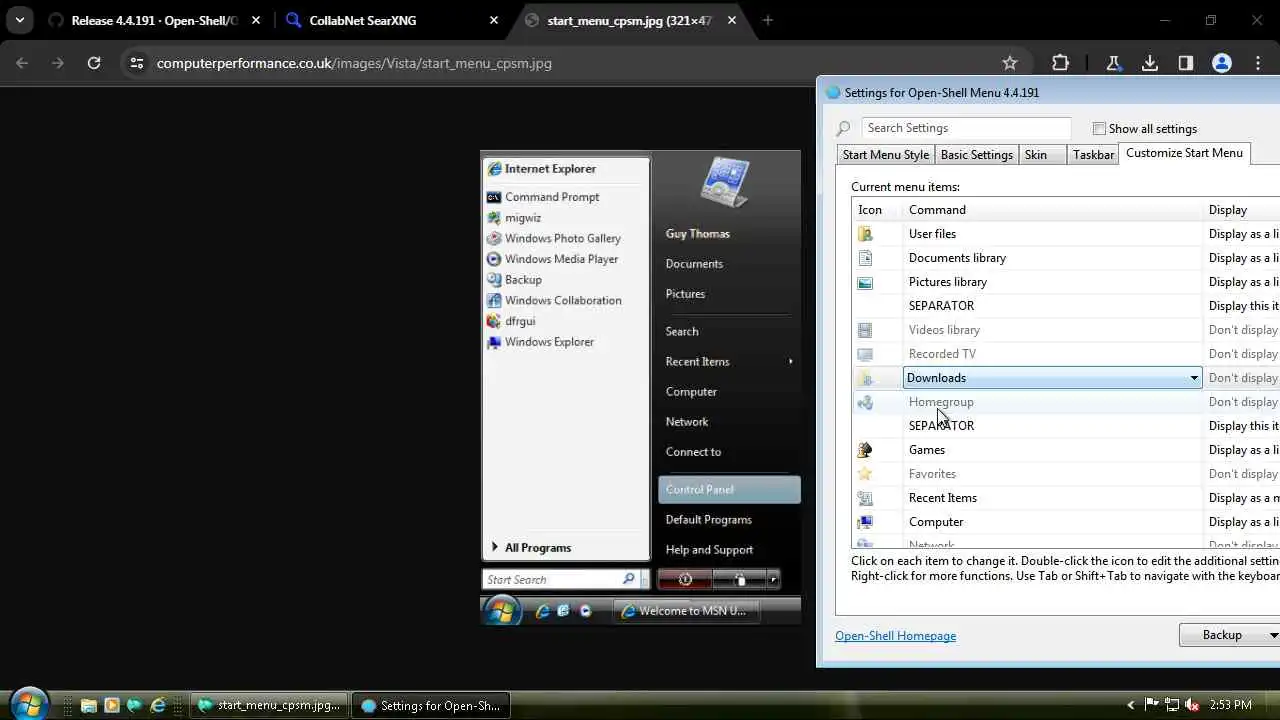Switch to the Start Menu Style tab
The width and height of the screenshot is (1280, 720).
tap(885, 155)
